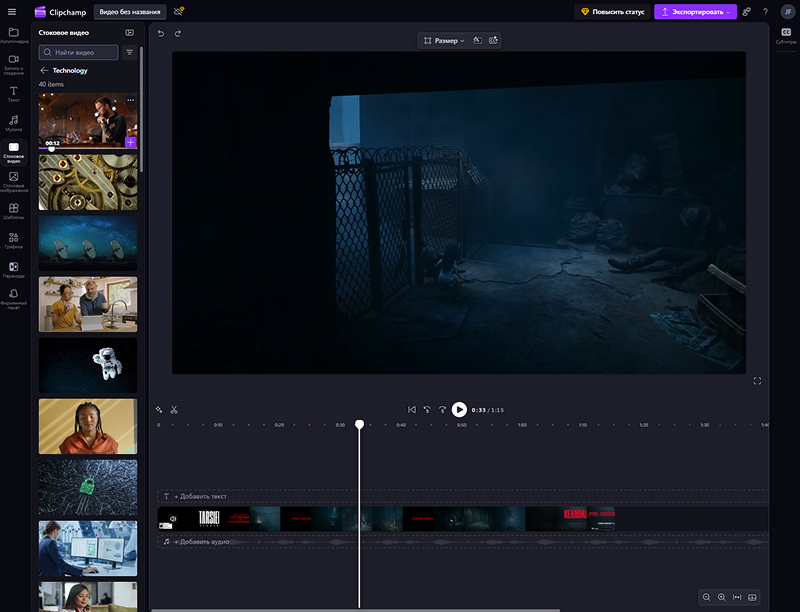Switch to the Шаблоны templates tab
This screenshot has height=612, width=800.
(14, 212)
